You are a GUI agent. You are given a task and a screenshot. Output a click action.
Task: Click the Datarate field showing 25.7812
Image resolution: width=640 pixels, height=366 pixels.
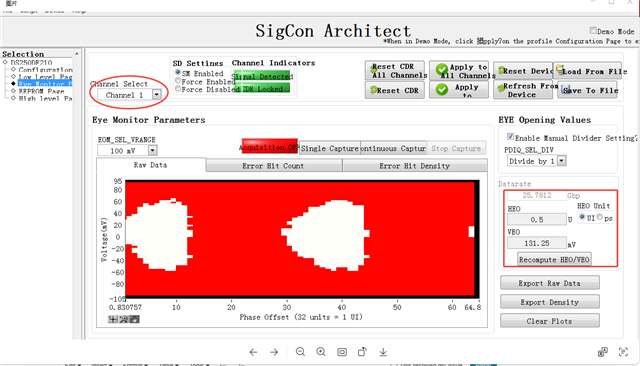[x=537, y=195]
